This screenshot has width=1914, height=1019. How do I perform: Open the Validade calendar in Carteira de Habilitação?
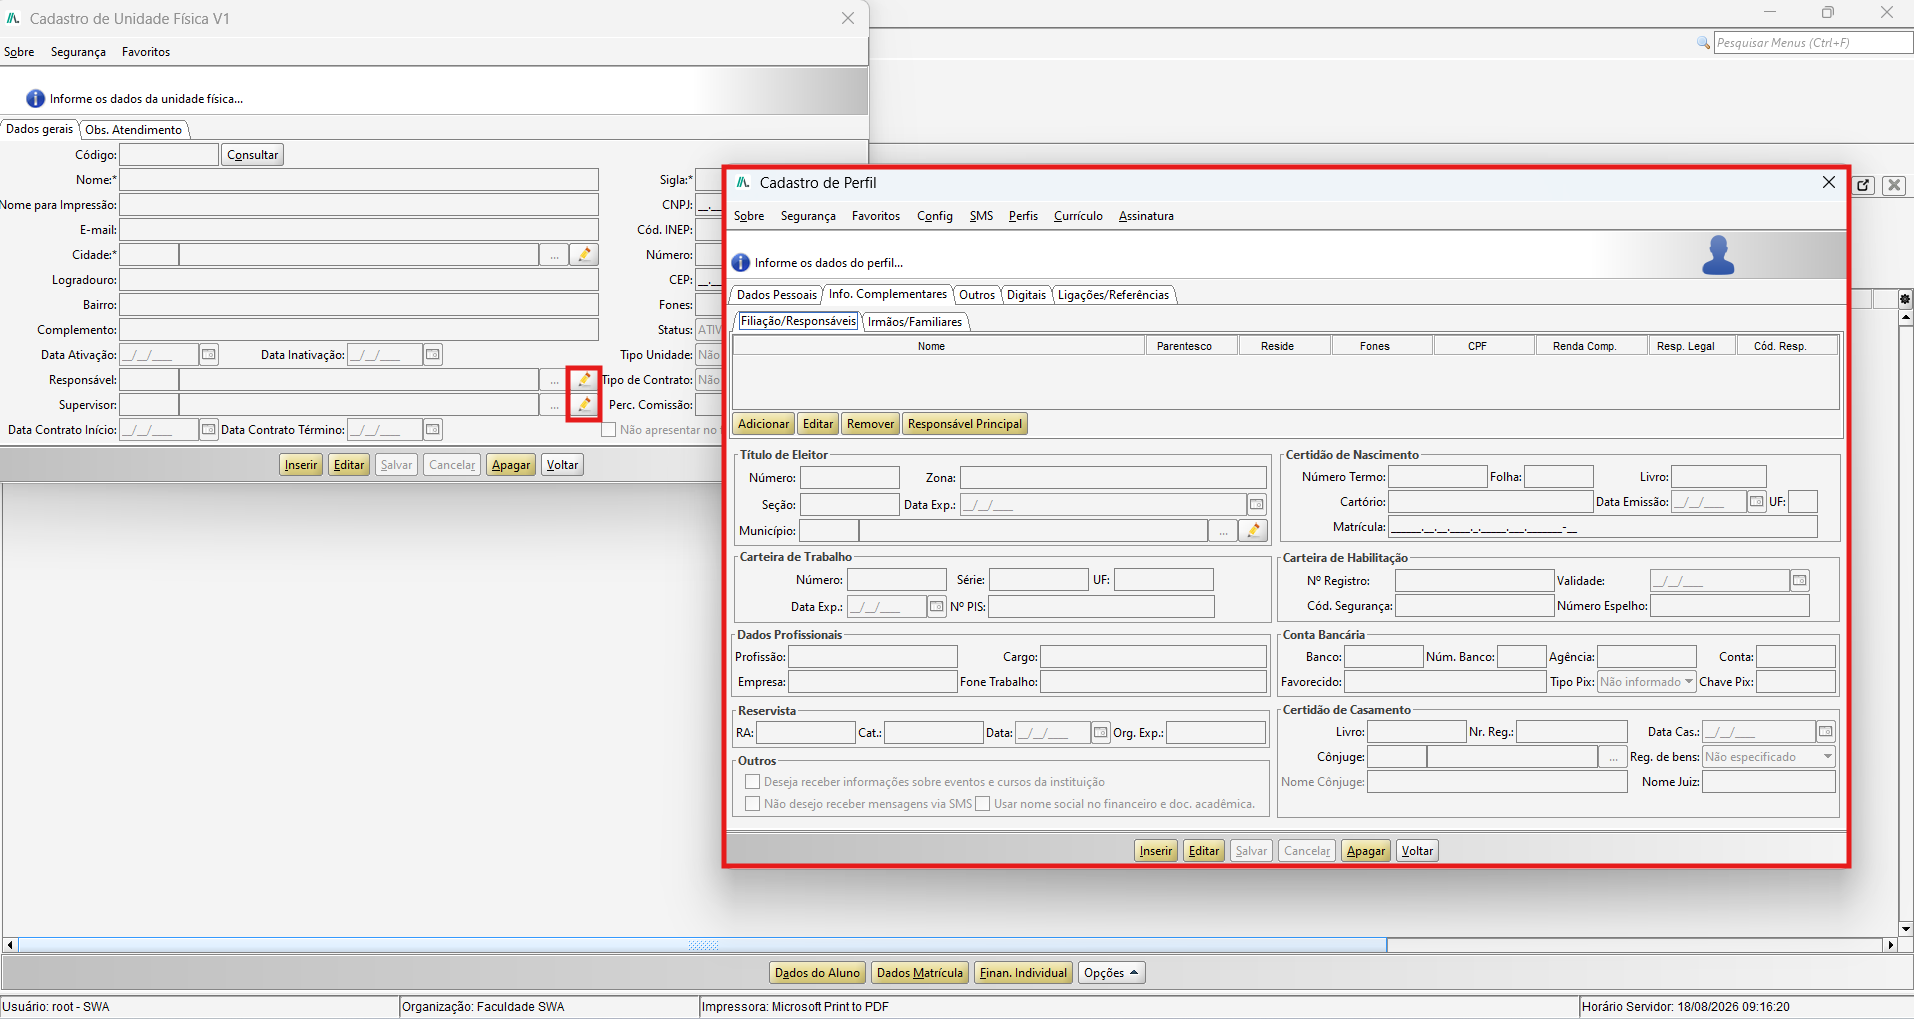[x=1800, y=581]
